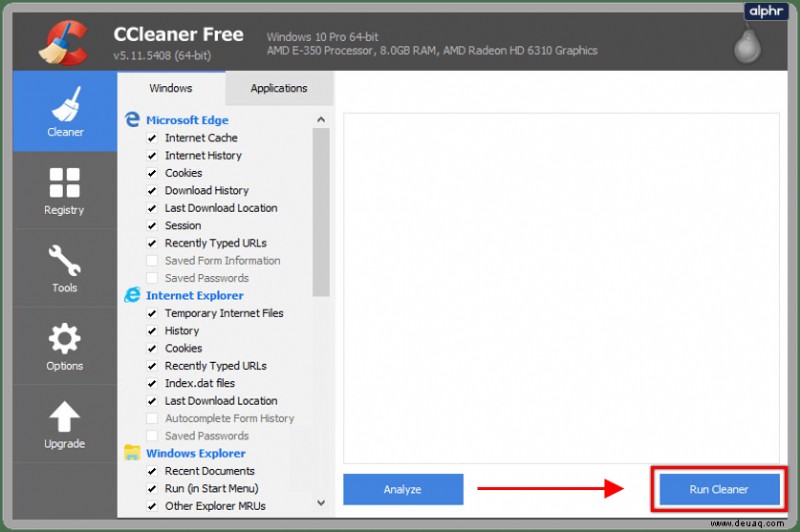Toggle Recently Typed URLs under Internet Explorer
800x532 pixels.
152,366
